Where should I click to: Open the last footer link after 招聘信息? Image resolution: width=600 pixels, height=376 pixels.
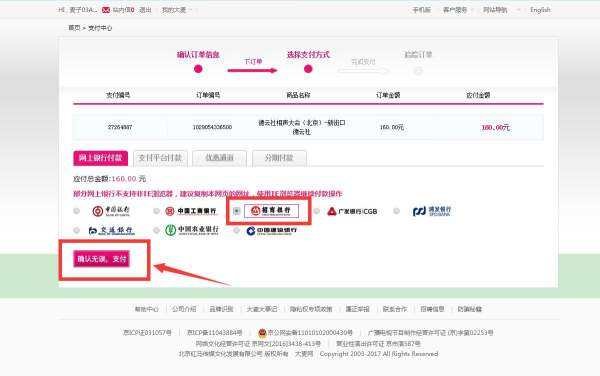pos(470,309)
